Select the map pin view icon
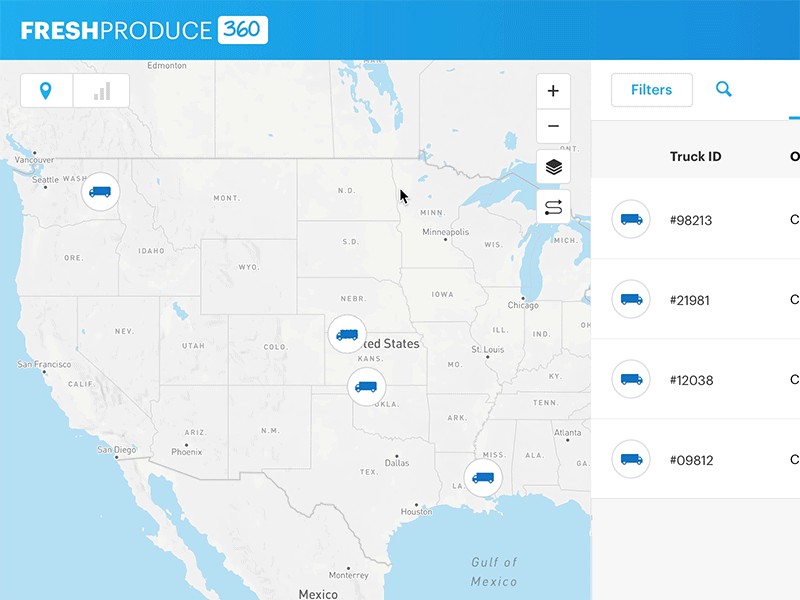800x600 pixels. [45, 90]
